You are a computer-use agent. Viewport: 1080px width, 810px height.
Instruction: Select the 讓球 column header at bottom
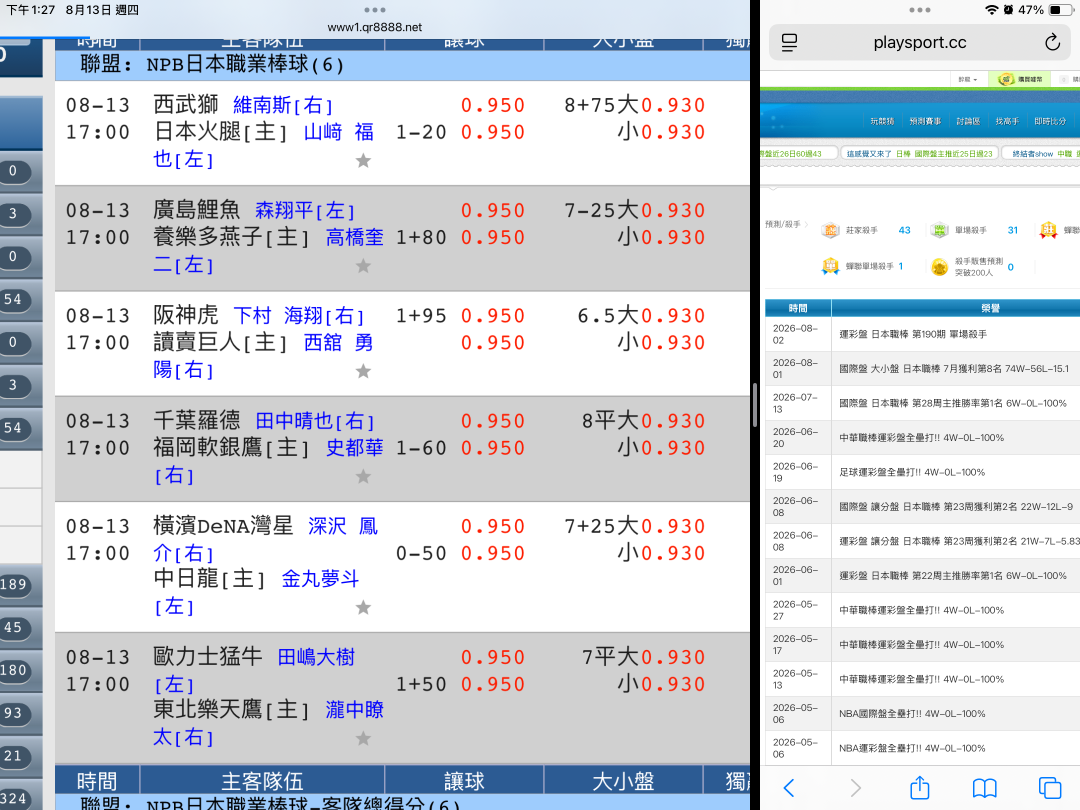pyautogui.click(x=464, y=781)
